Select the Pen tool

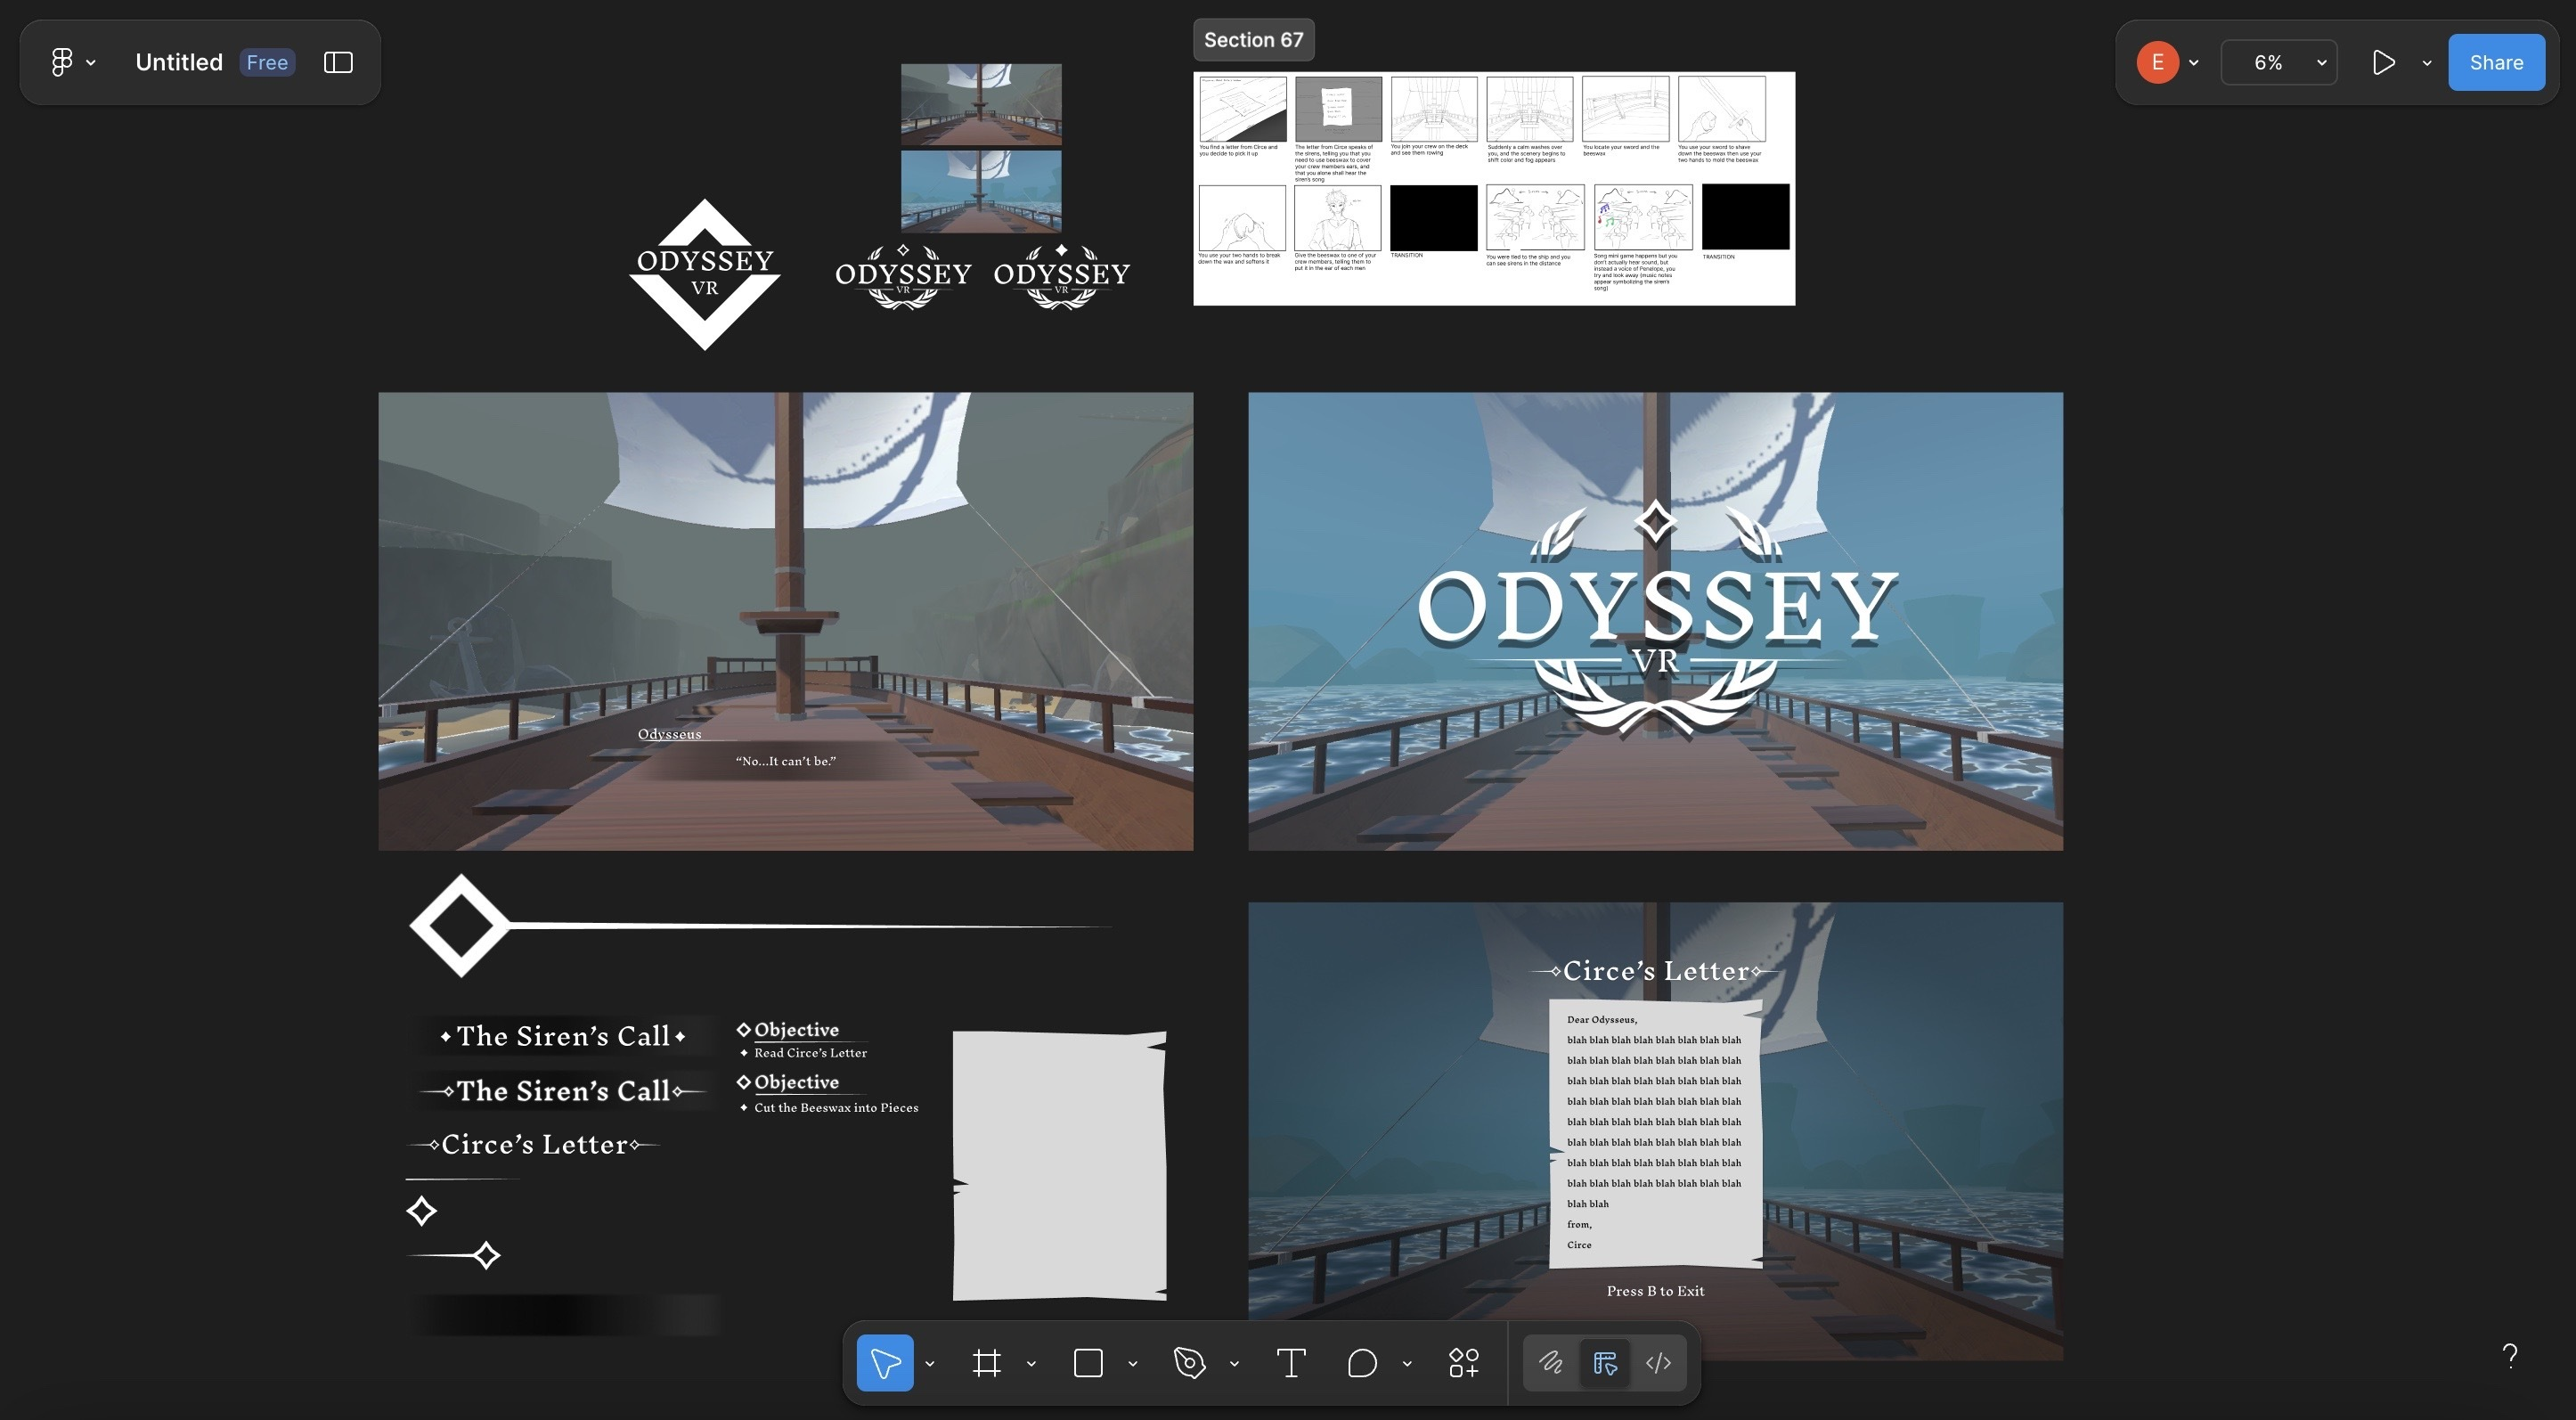coord(1189,1363)
